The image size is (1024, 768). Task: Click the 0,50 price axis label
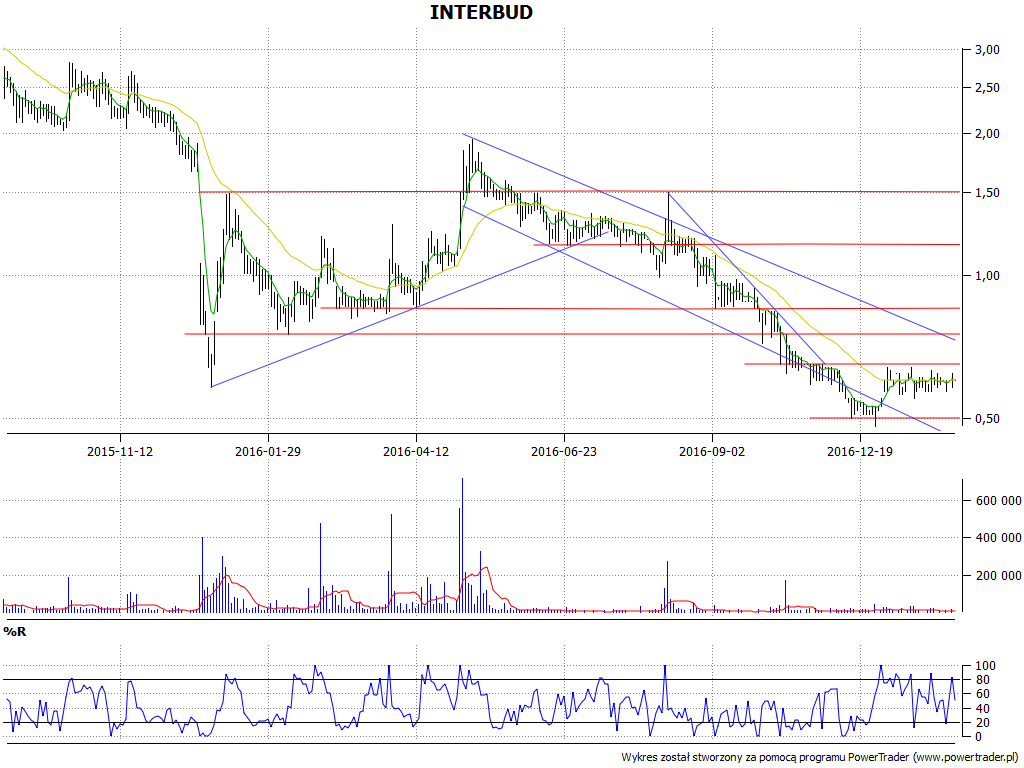(987, 419)
